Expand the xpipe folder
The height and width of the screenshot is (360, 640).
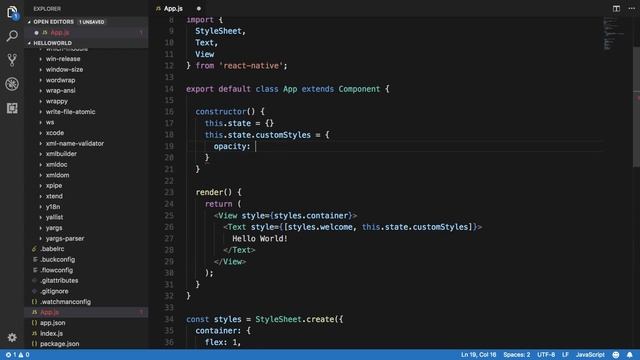pos(54,186)
